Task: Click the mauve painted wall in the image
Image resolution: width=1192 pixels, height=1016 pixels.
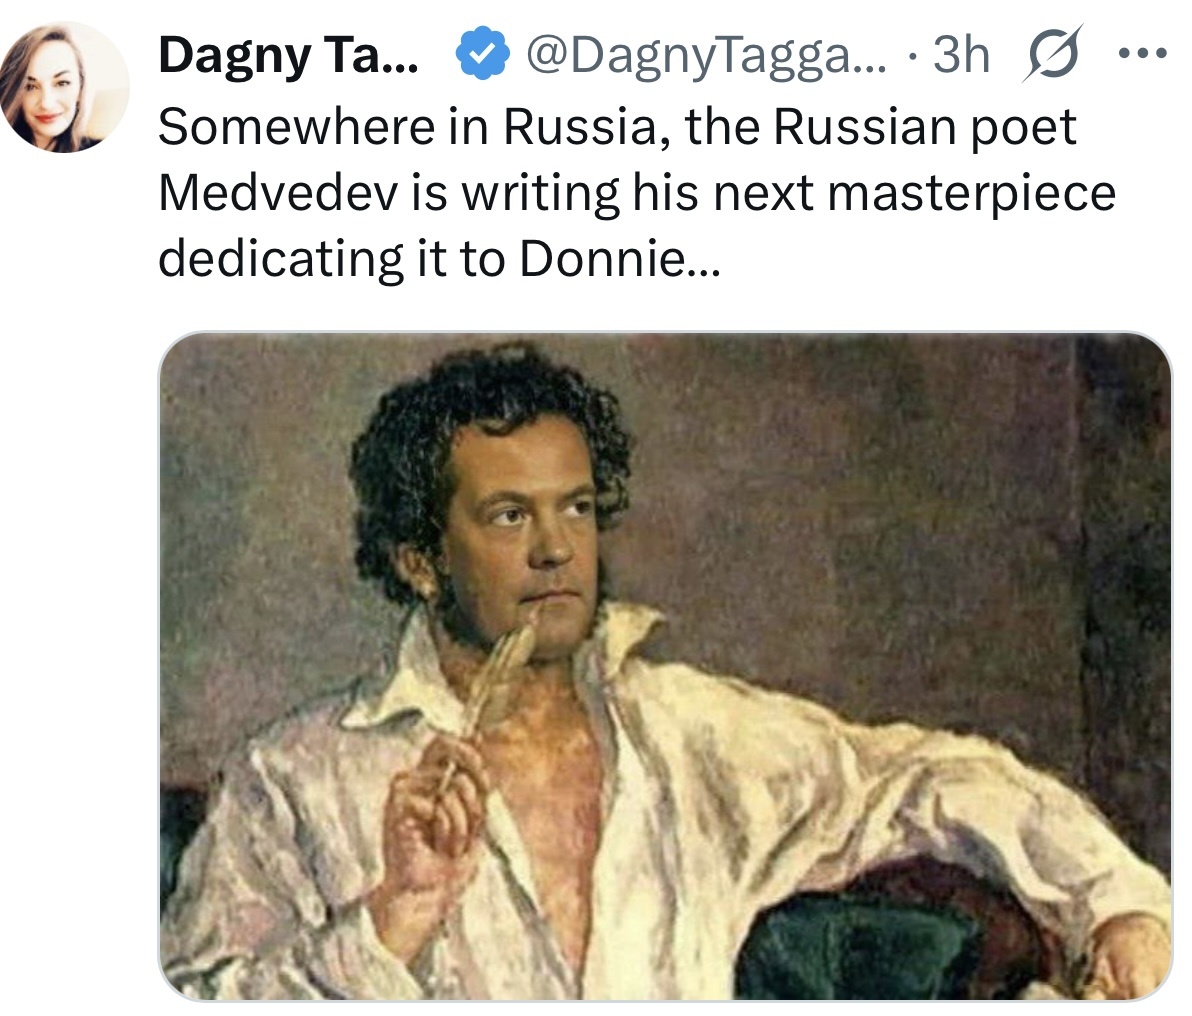Action: [x=874, y=494]
